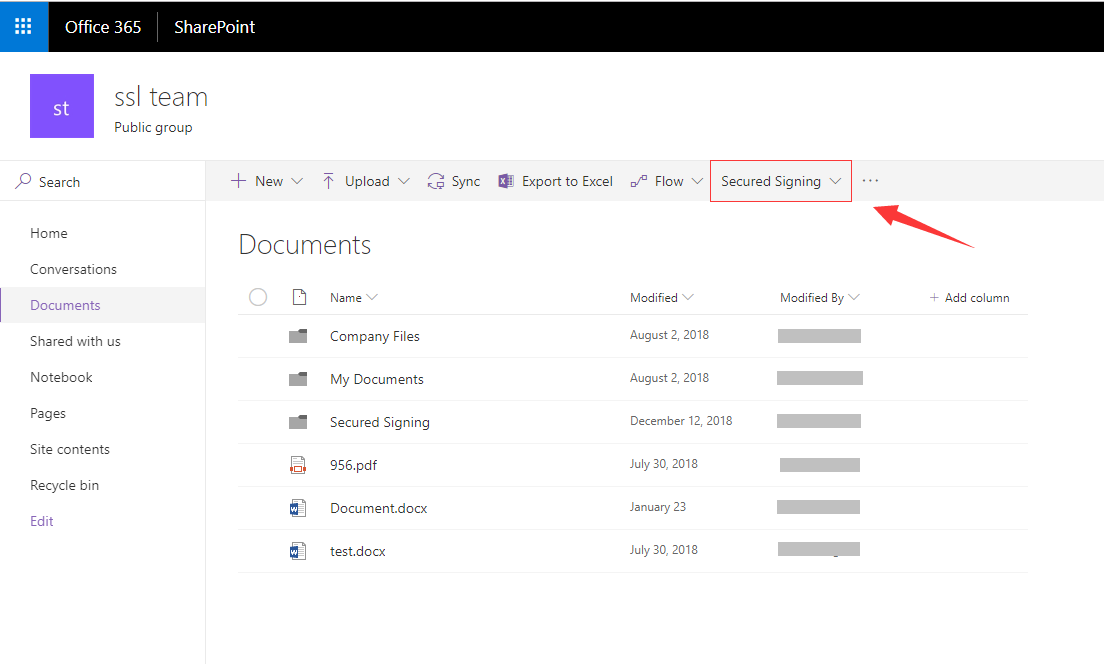
Task: Click Add column in the documents list
Action: coord(969,297)
